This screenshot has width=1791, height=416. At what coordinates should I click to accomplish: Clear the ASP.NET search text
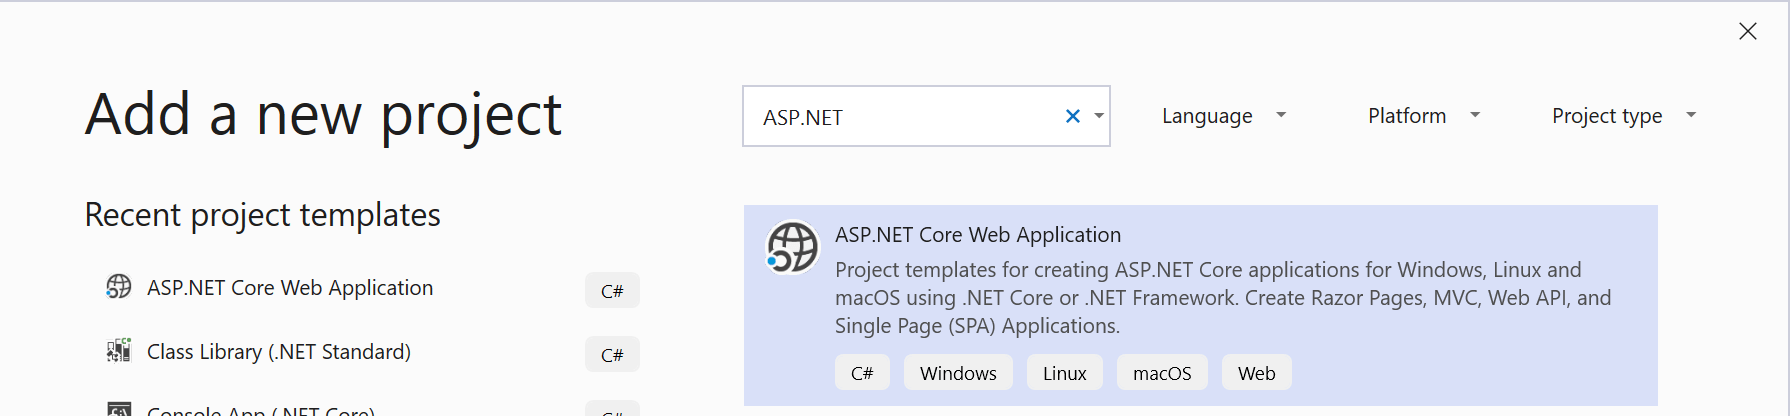point(1073,116)
